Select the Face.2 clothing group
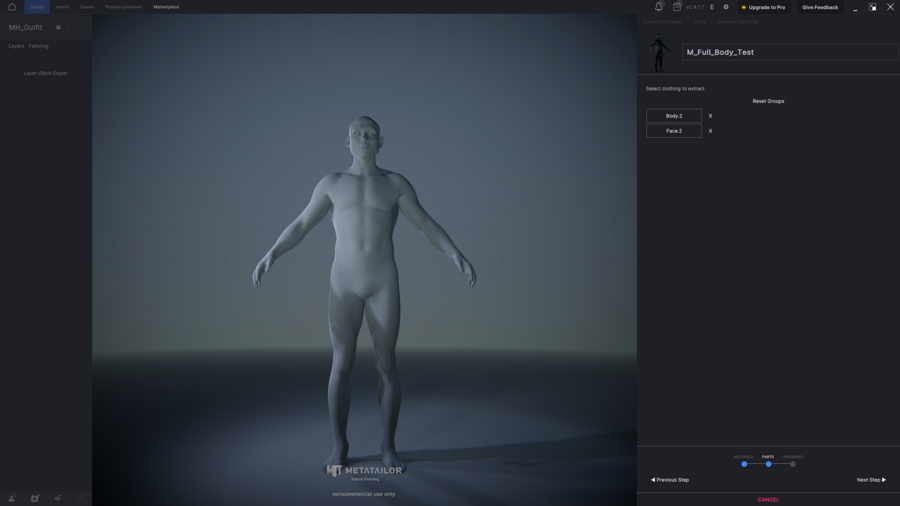The height and width of the screenshot is (506, 900). [x=674, y=131]
